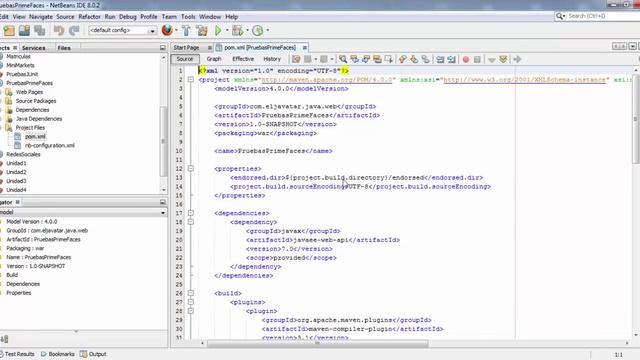Click the Stop Macro Recording icon

point(477,60)
